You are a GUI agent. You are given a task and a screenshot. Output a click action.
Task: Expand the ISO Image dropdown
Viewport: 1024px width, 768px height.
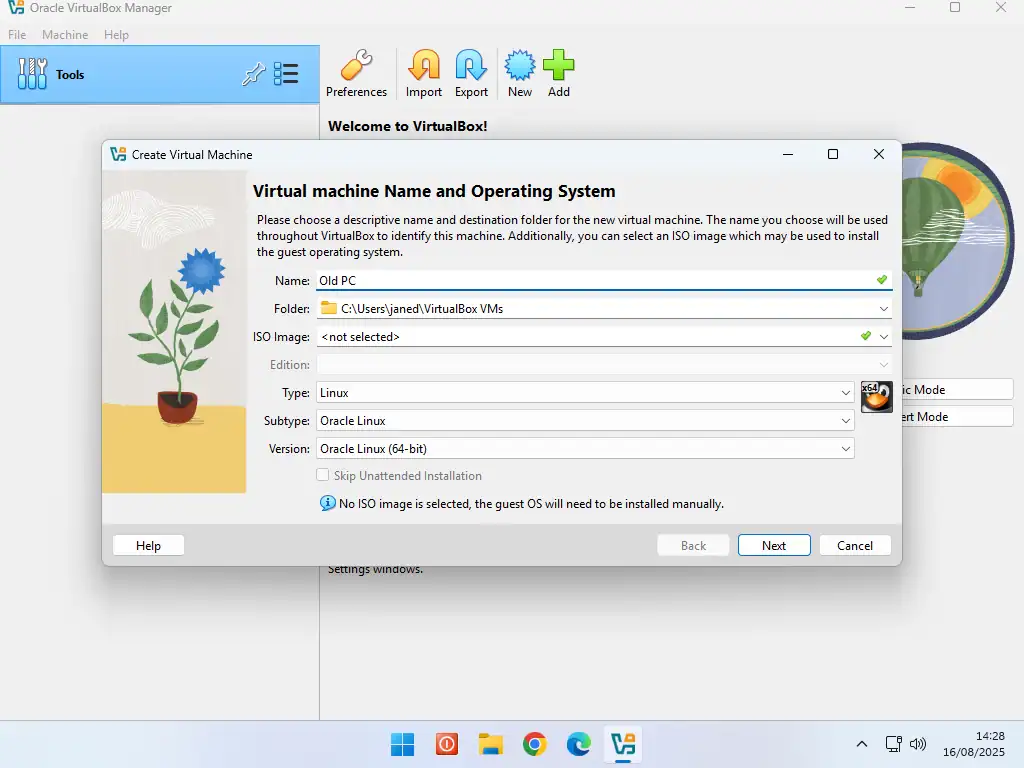coord(884,337)
